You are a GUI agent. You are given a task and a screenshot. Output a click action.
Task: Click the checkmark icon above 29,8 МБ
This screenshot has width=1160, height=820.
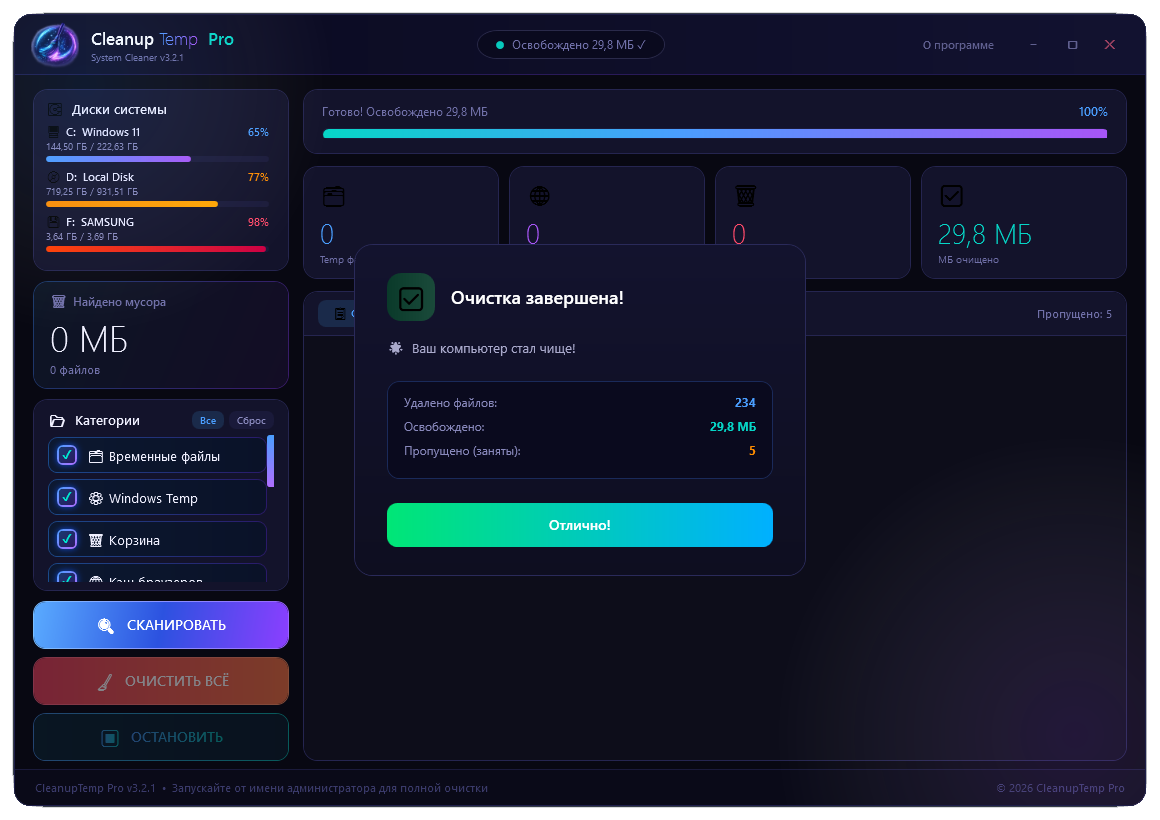pos(951,196)
